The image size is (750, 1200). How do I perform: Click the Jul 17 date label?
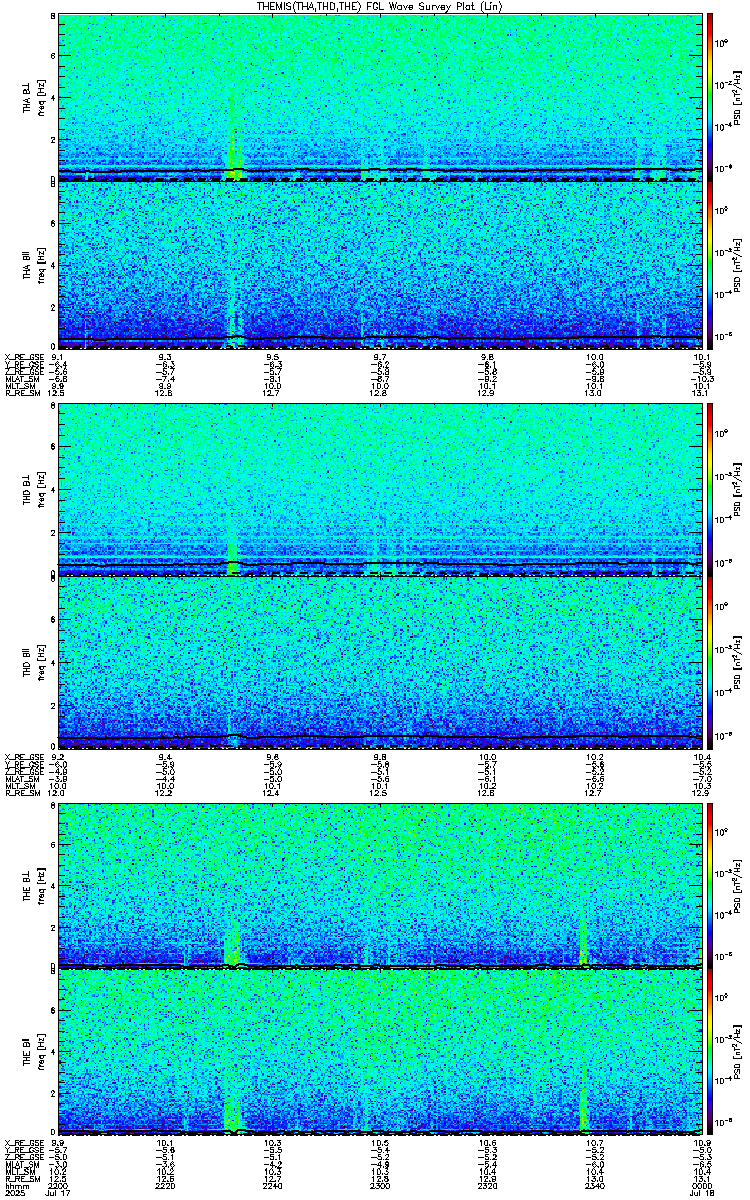[58, 1195]
